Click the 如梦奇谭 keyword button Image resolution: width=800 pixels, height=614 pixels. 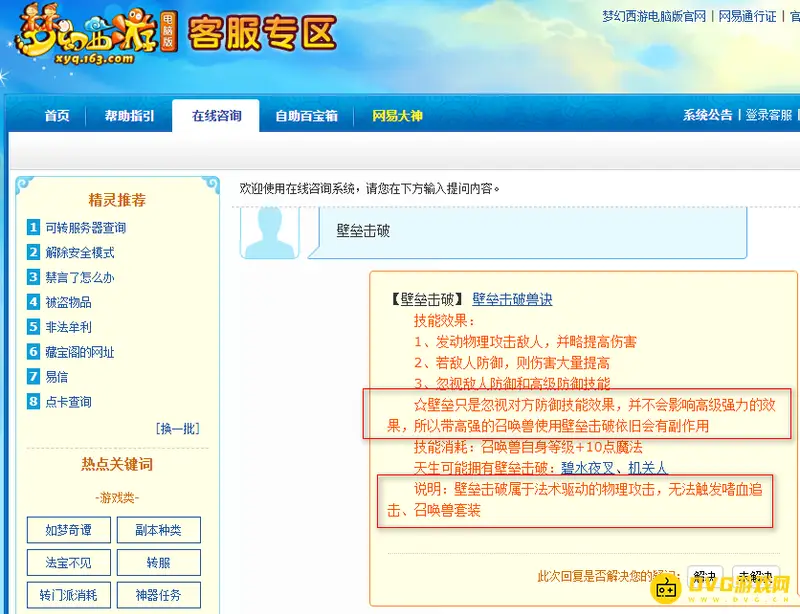point(69,530)
